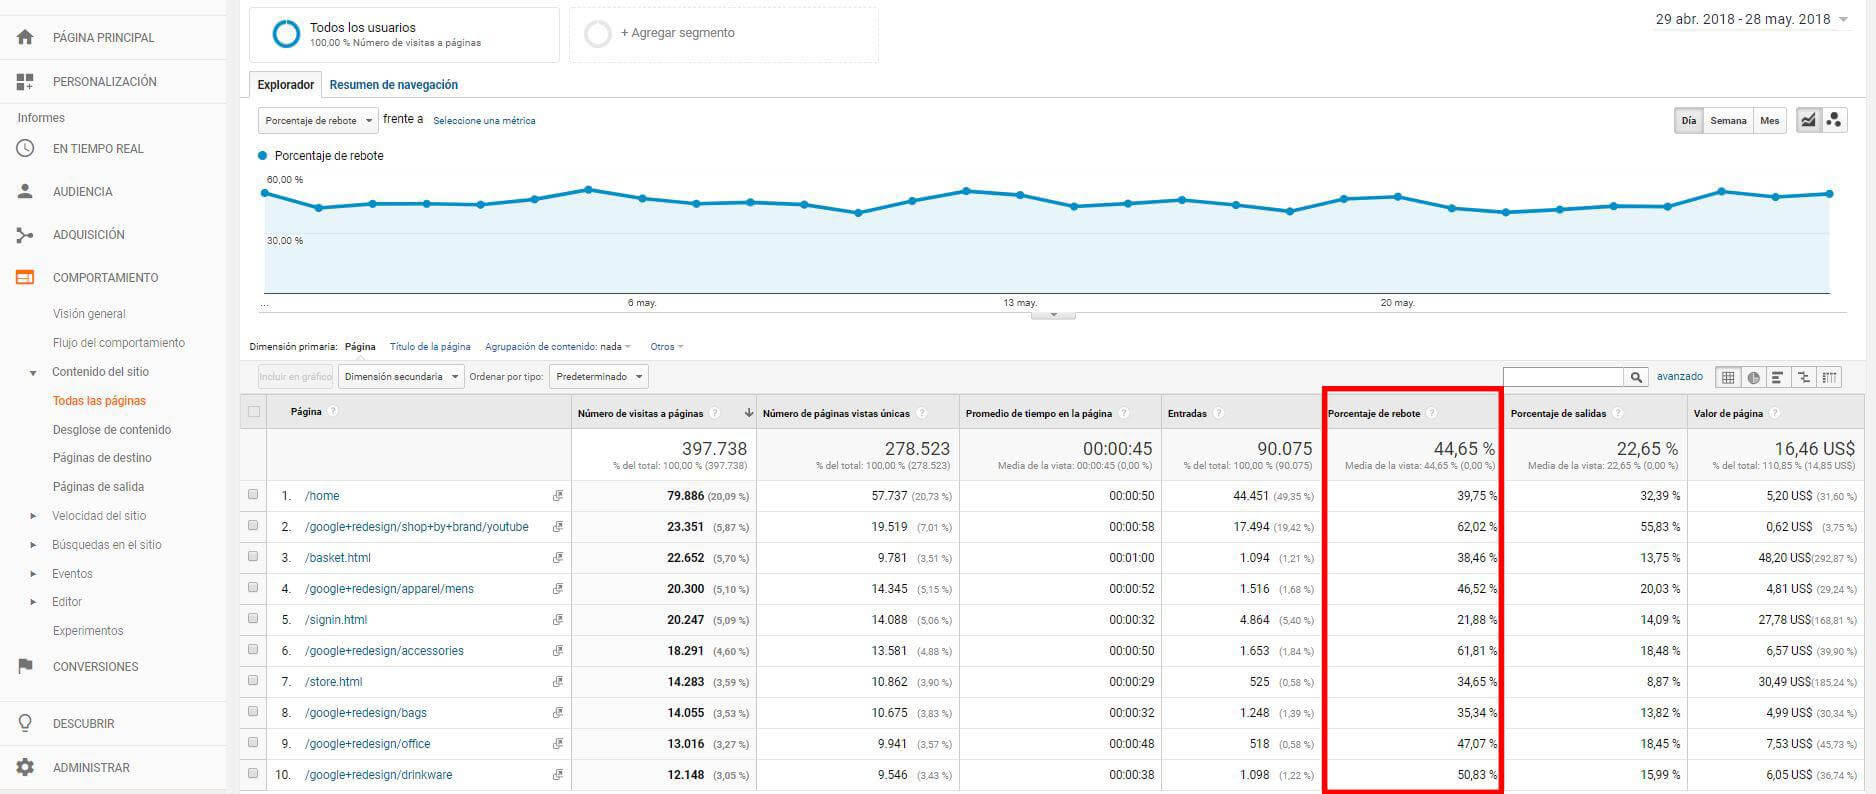This screenshot has width=1876, height=794.
Task: Open /store.html external link icon
Action: pos(557,681)
